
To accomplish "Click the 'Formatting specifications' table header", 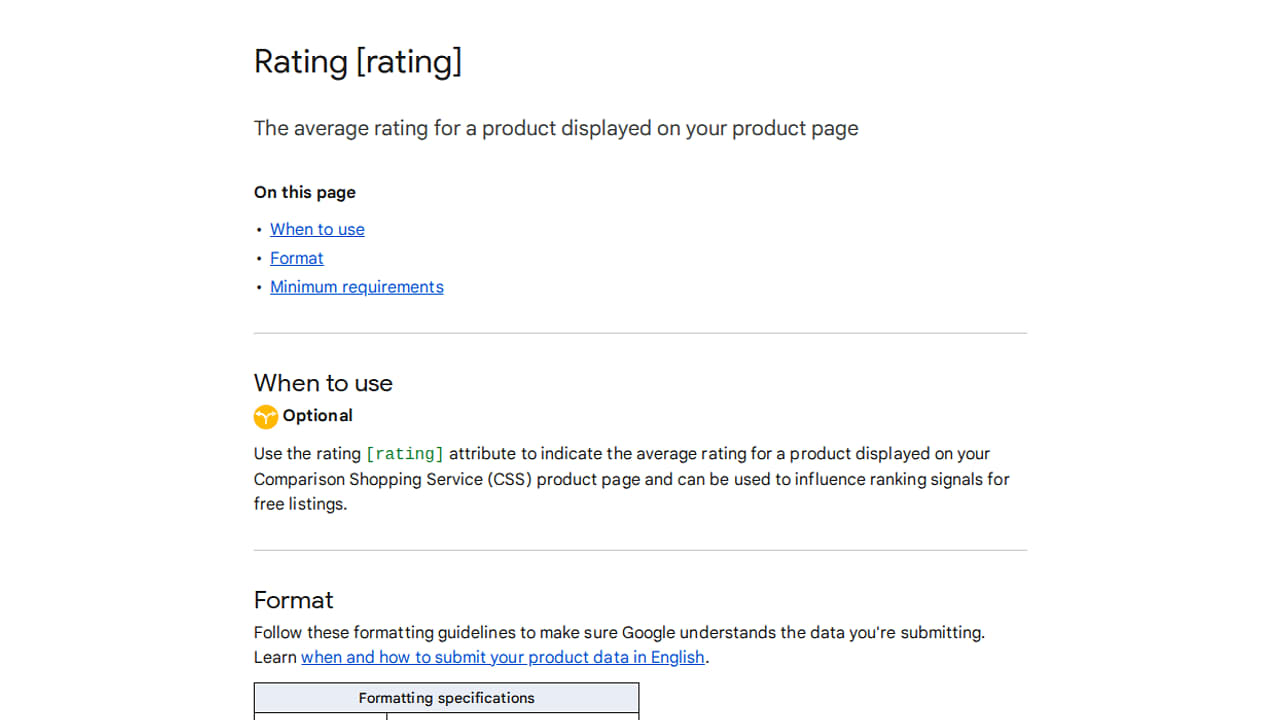I will [447, 698].
